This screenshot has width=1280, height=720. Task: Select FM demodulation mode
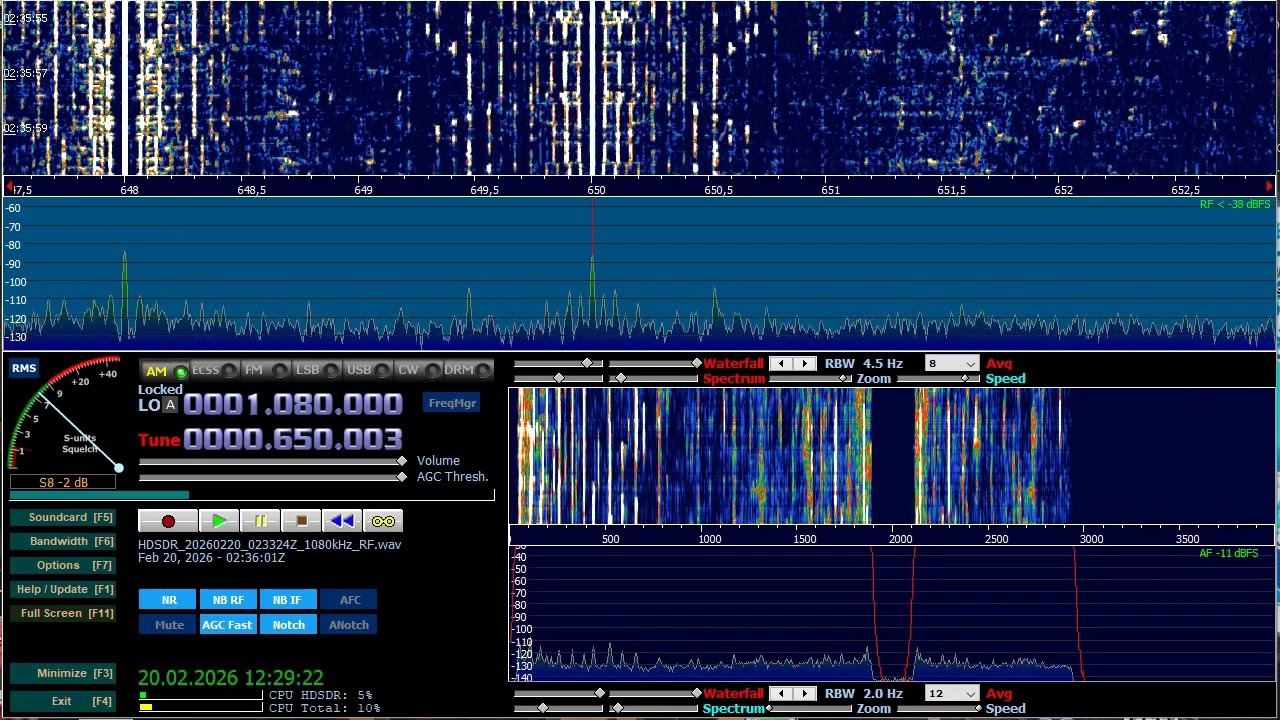[x=265, y=371]
